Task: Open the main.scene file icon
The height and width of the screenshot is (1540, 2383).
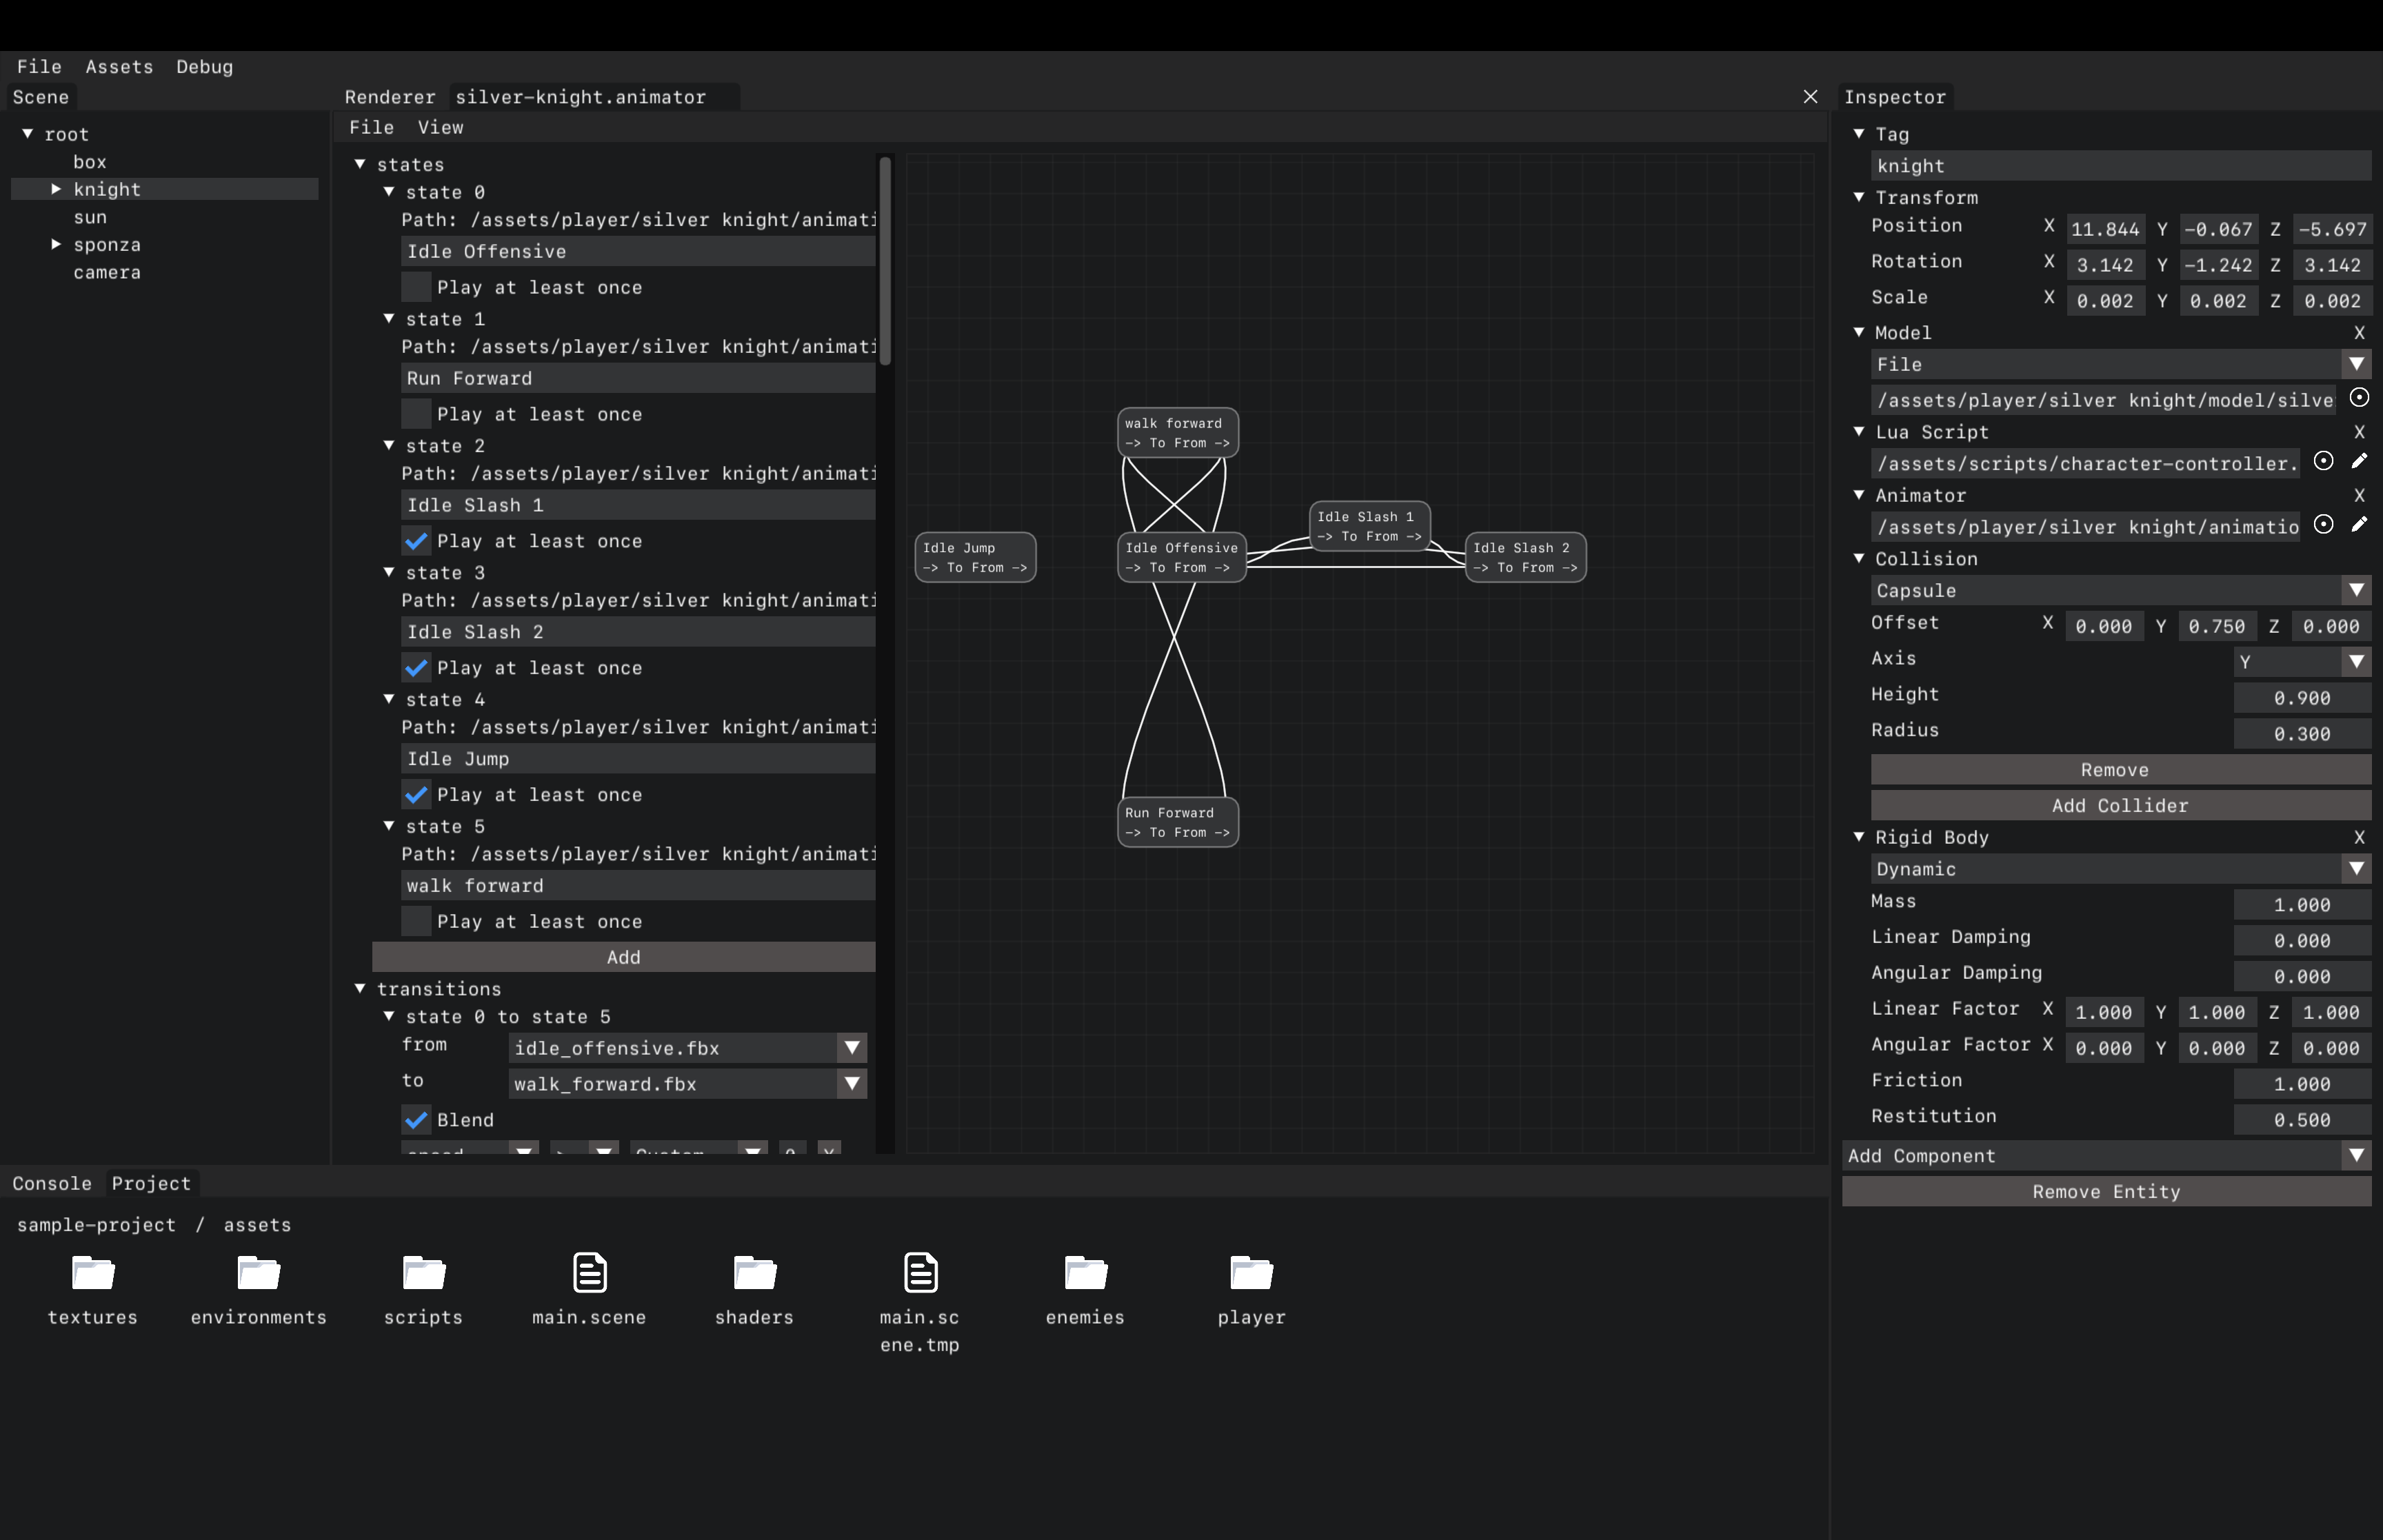Action: click(589, 1274)
